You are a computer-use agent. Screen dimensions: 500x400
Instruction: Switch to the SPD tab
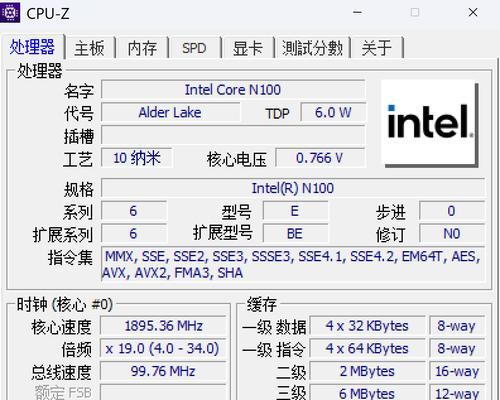(x=194, y=48)
